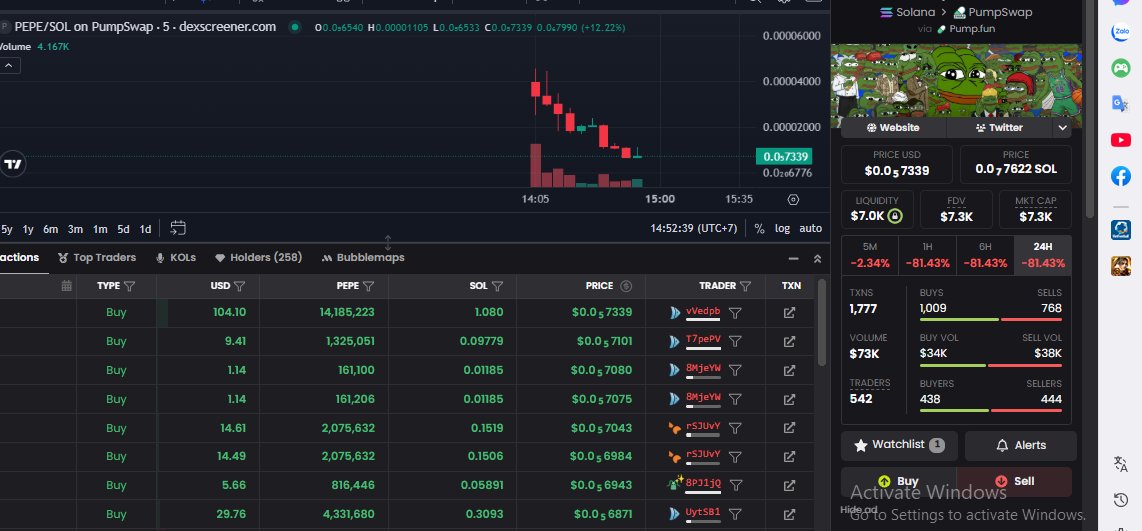Open trader vVedpb wallet link

click(x=703, y=312)
